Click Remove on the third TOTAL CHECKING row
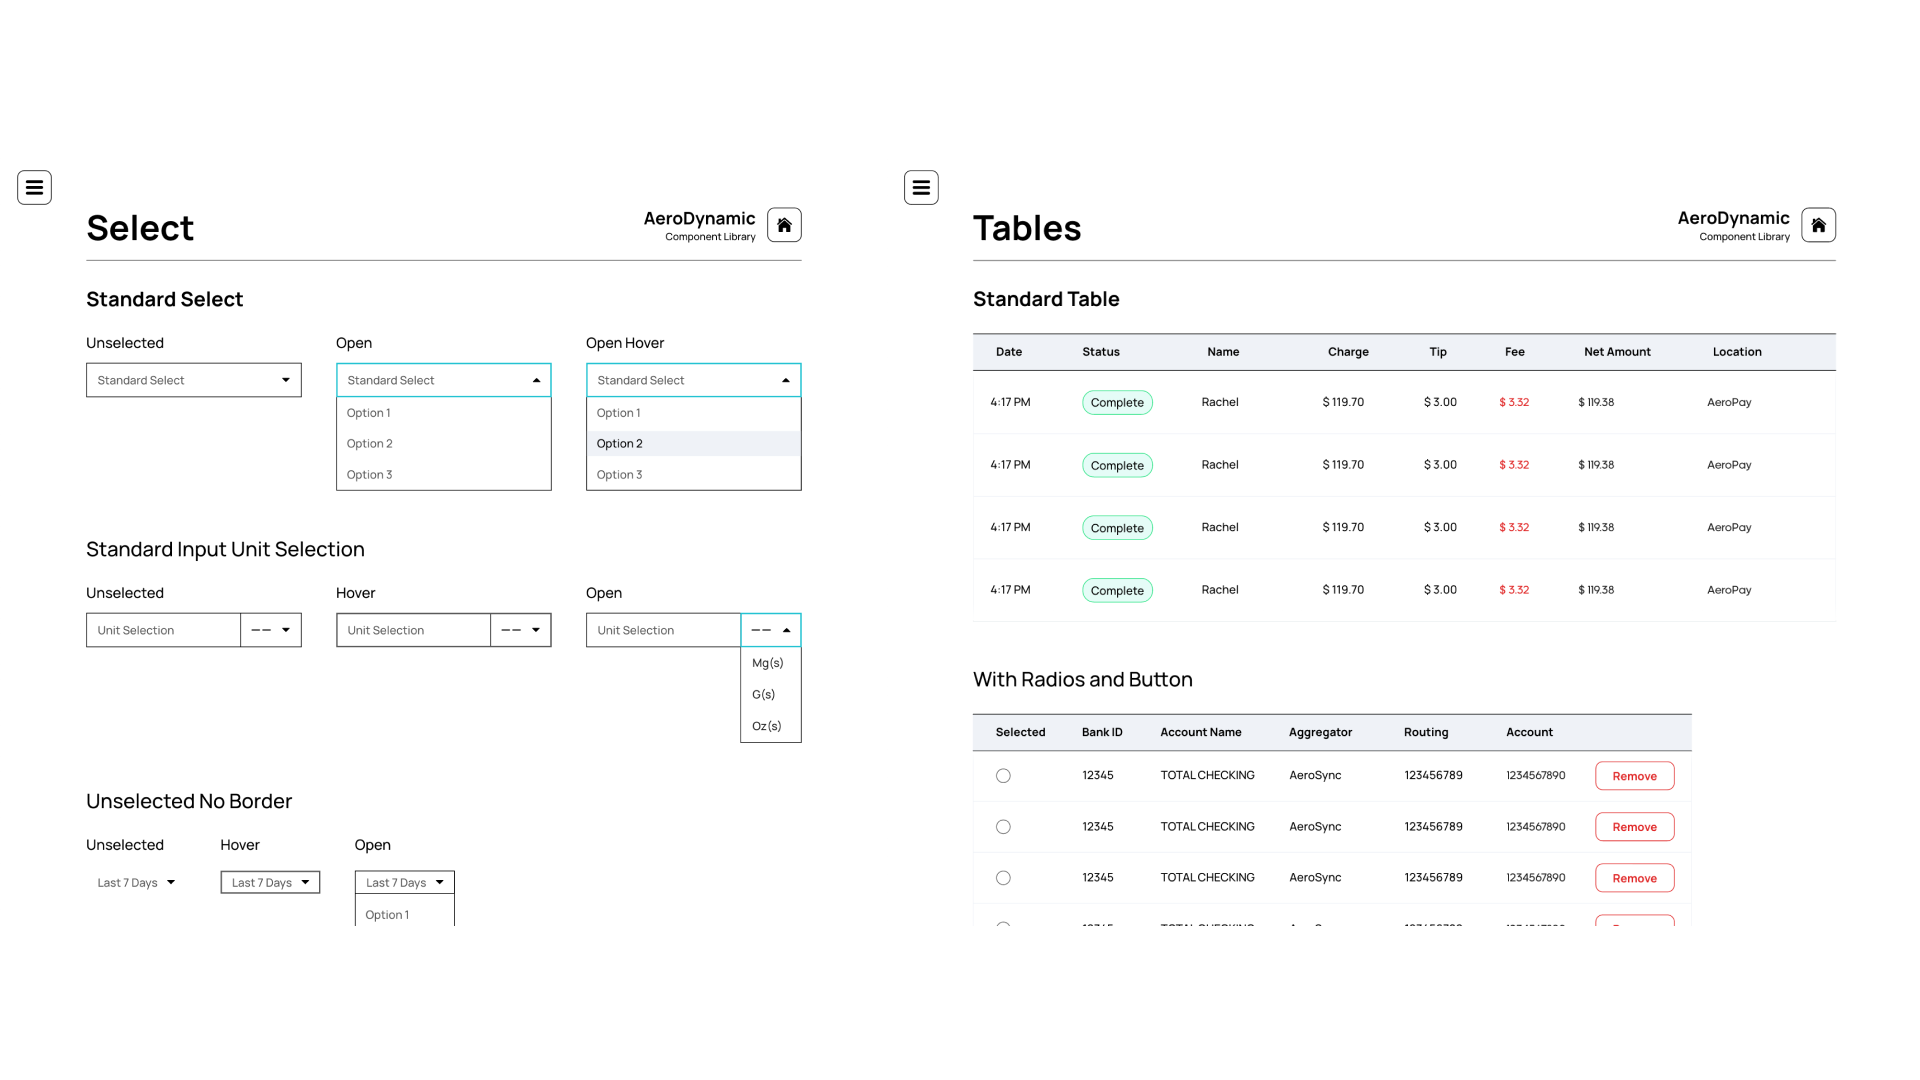Screen dimensions: 1920x1080 tap(1634, 877)
